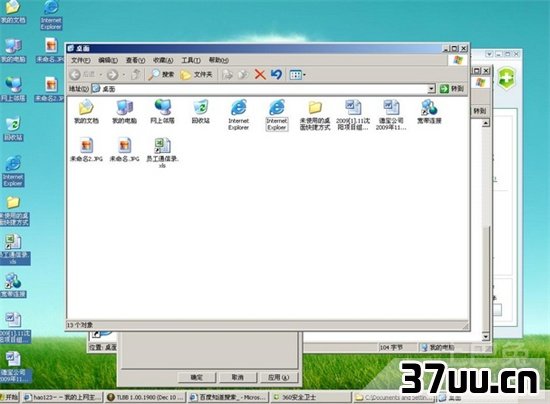Select 我的电脑 icon on the desktop wallpaper
This screenshot has height=404, width=550.
tap(13, 50)
